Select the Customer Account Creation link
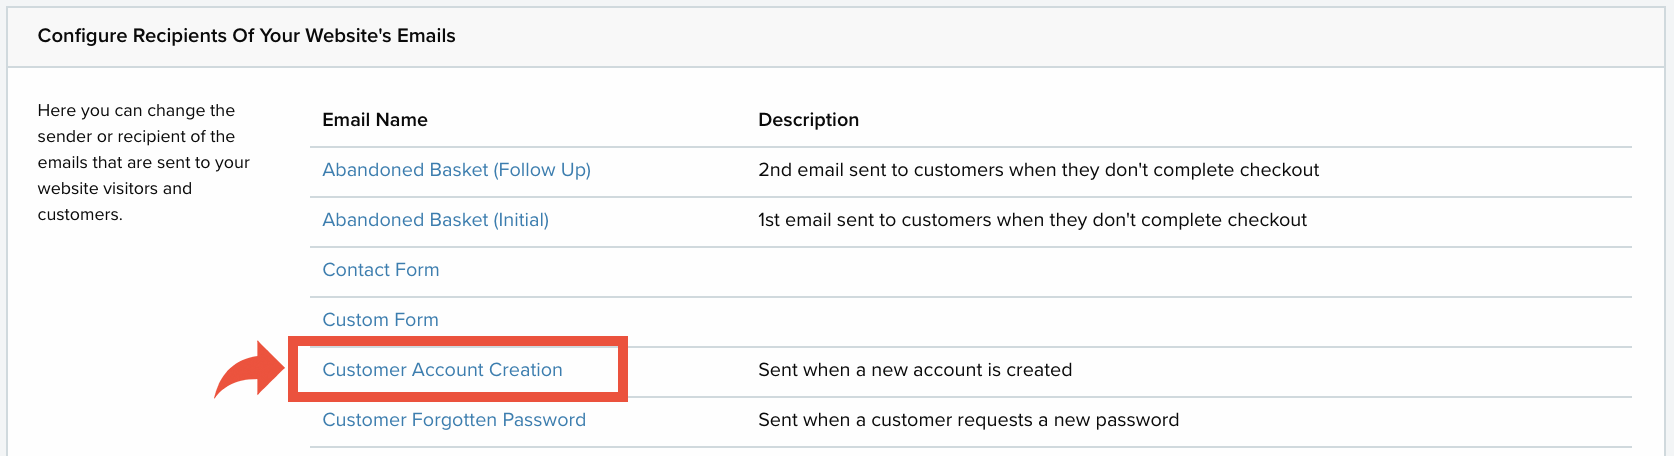Screen dimensions: 1674x456 point(442,370)
